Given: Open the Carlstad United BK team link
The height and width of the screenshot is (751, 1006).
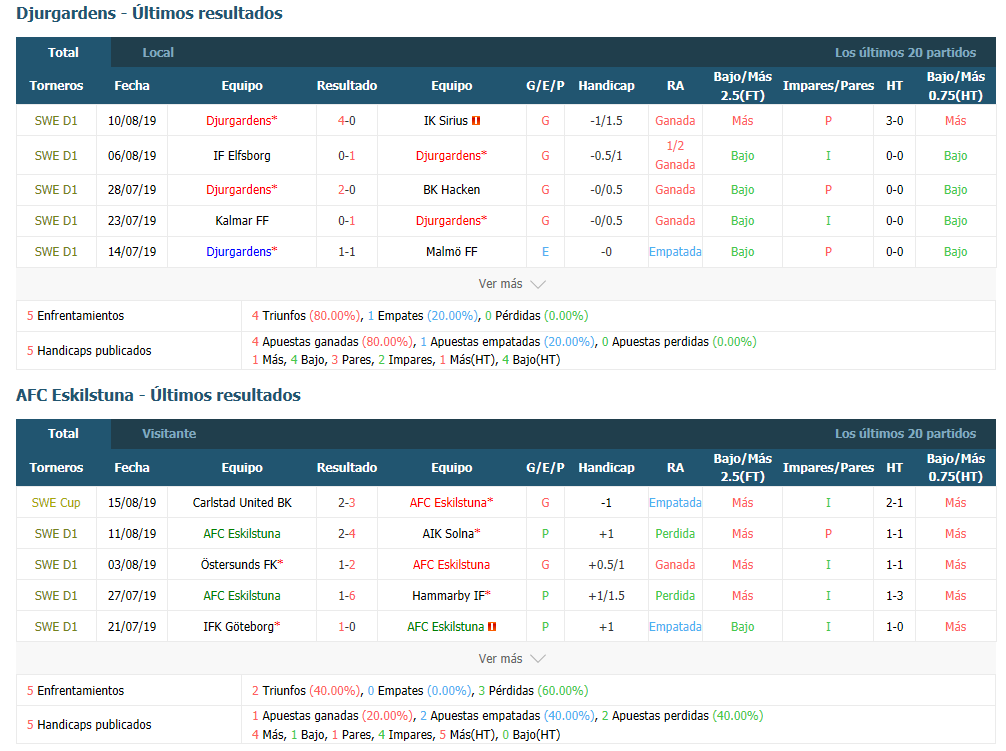Looking at the screenshot, I should pyautogui.click(x=242, y=503).
